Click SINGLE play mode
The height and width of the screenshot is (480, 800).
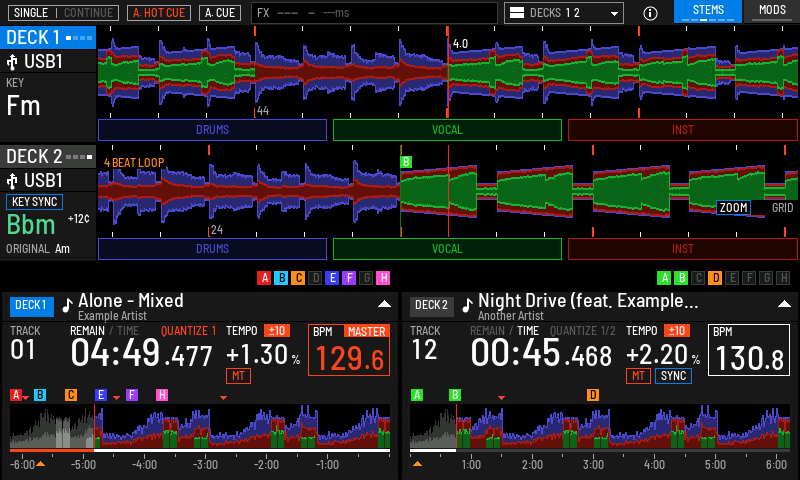(31, 13)
